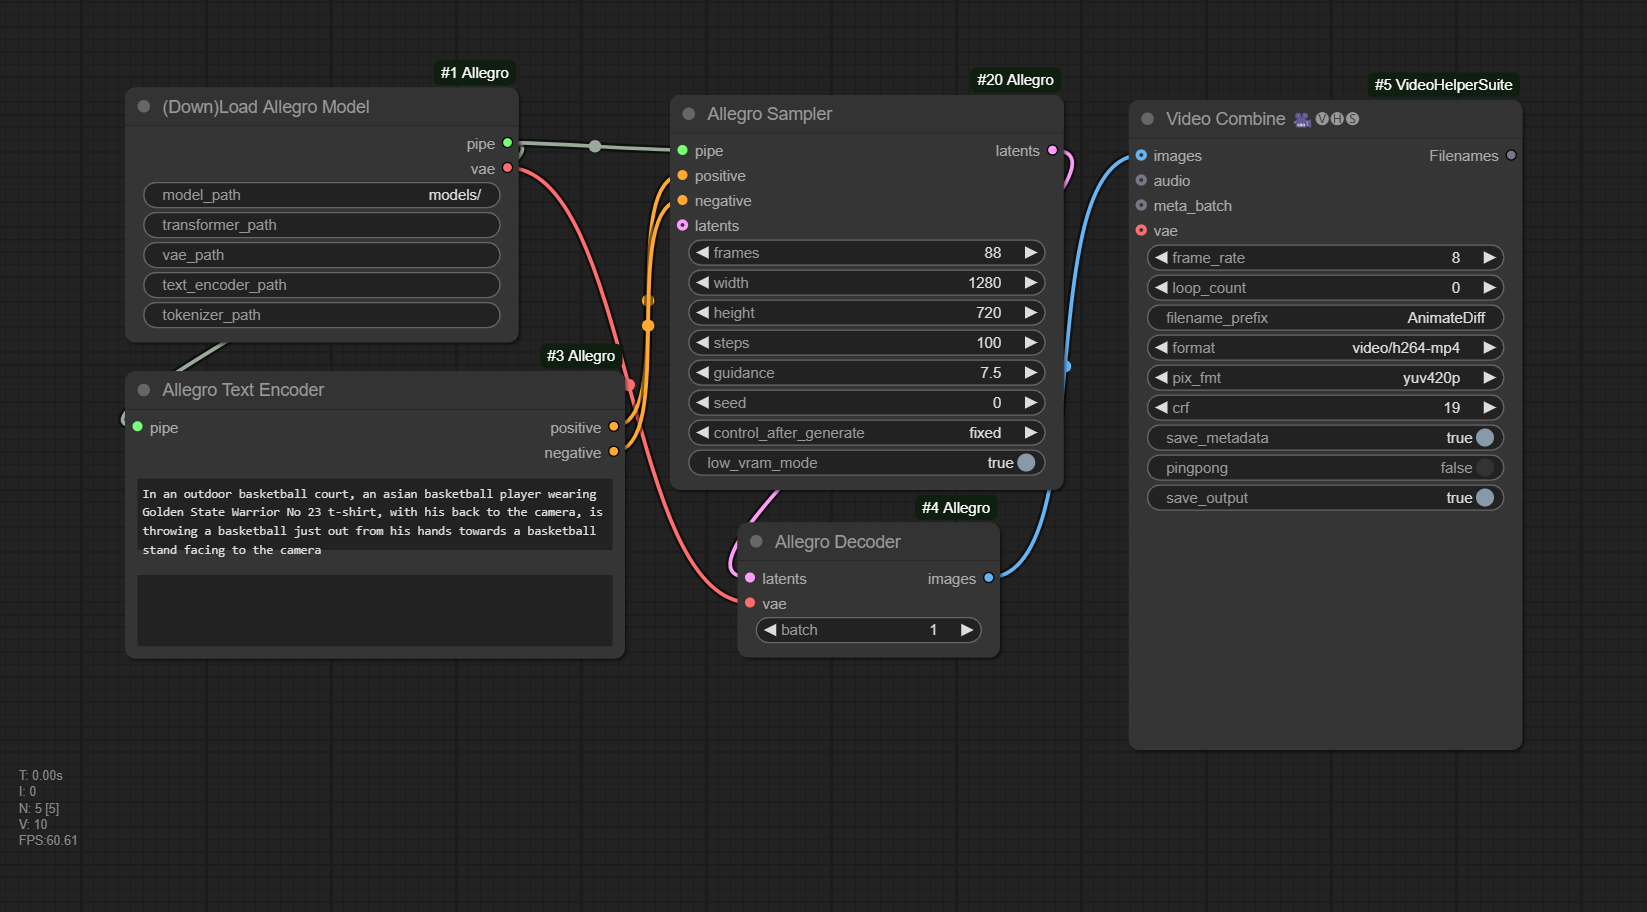Toggle save_metadata switch in Video Combine
Screen dimensions: 1647x912
[x=1485, y=438]
